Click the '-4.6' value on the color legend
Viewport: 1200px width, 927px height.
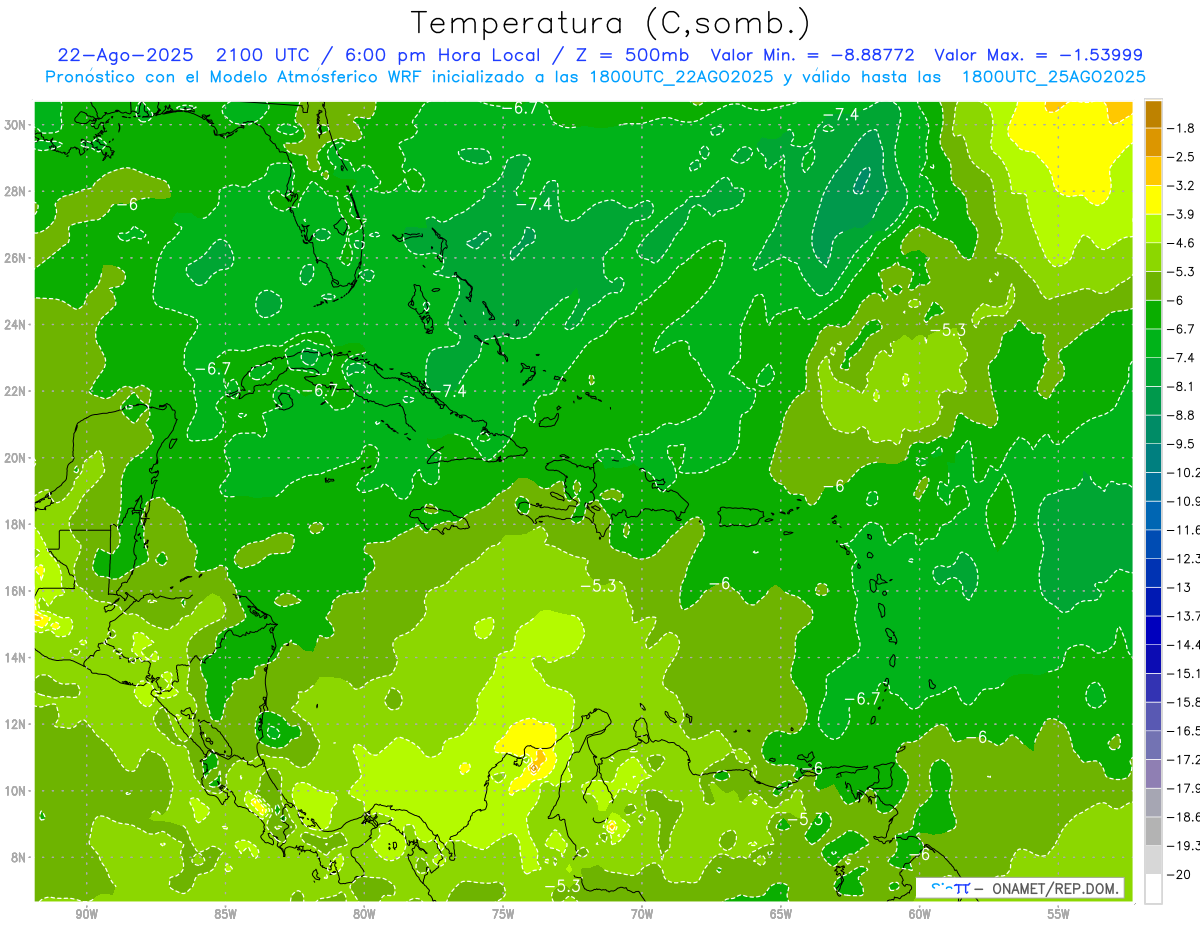(1182, 243)
